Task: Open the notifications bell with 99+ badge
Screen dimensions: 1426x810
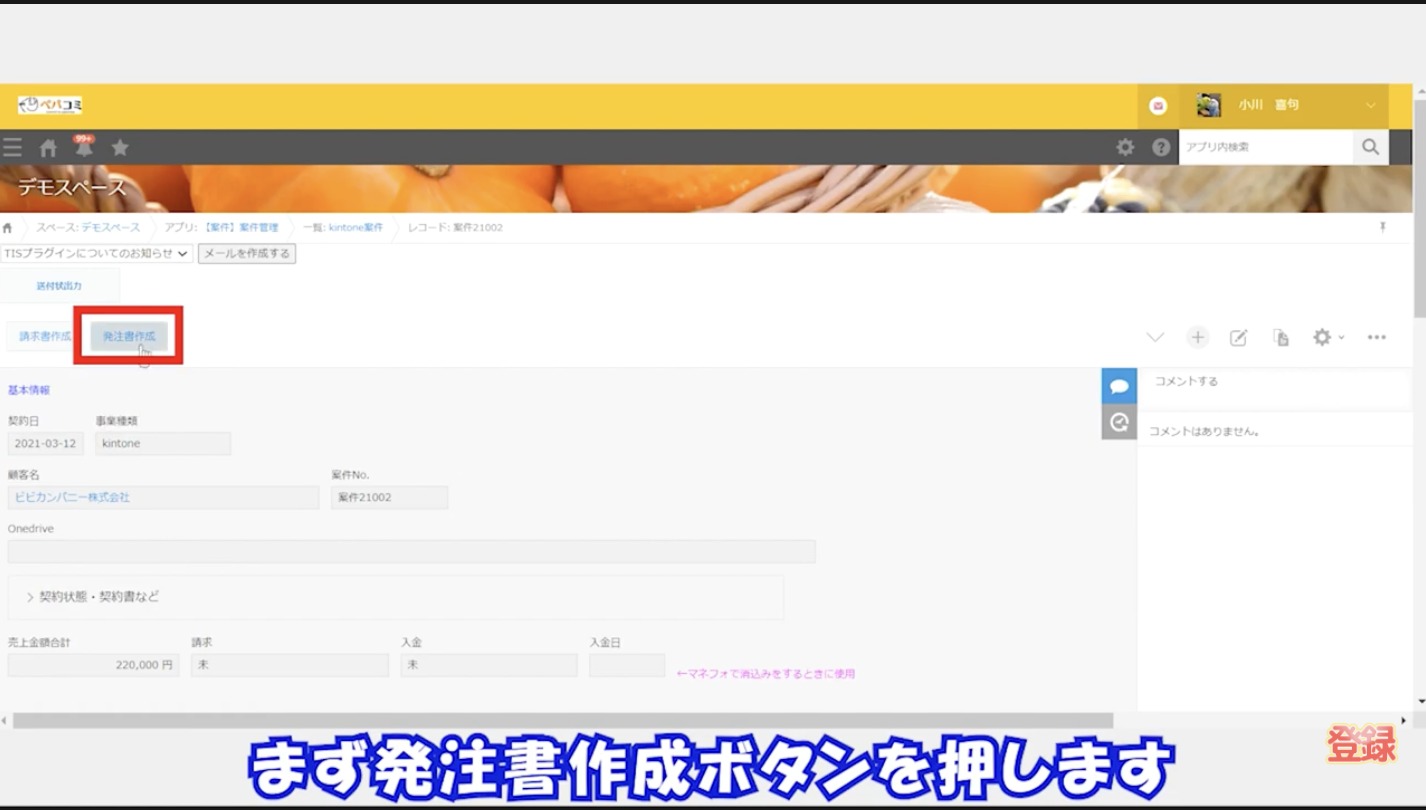Action: coord(84,147)
